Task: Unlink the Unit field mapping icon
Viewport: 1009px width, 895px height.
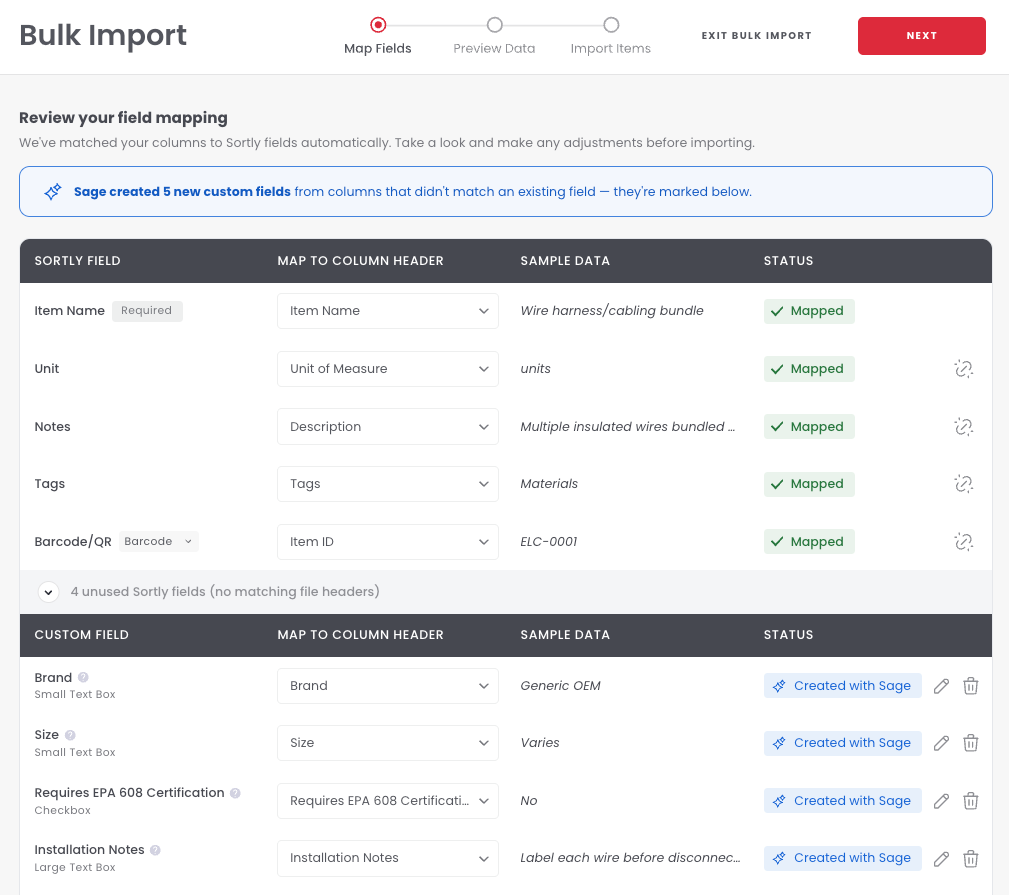Action: pos(963,369)
